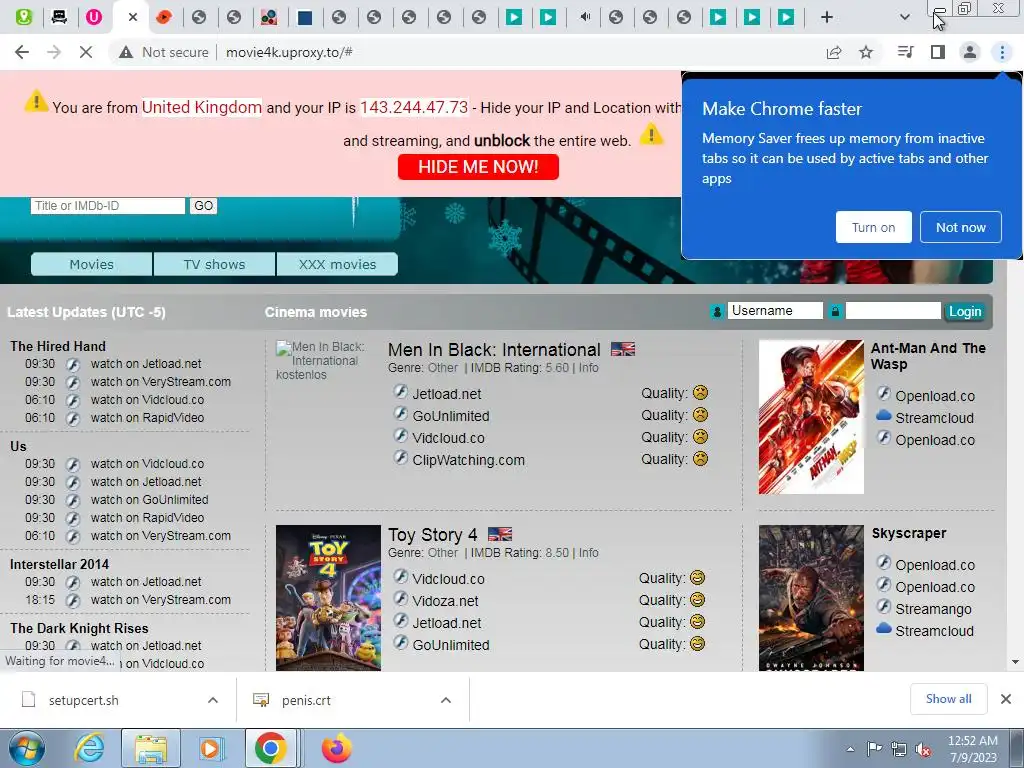Viewport: 1024px width, 768px height.
Task: Open the Chrome side panel
Action: click(x=938, y=52)
